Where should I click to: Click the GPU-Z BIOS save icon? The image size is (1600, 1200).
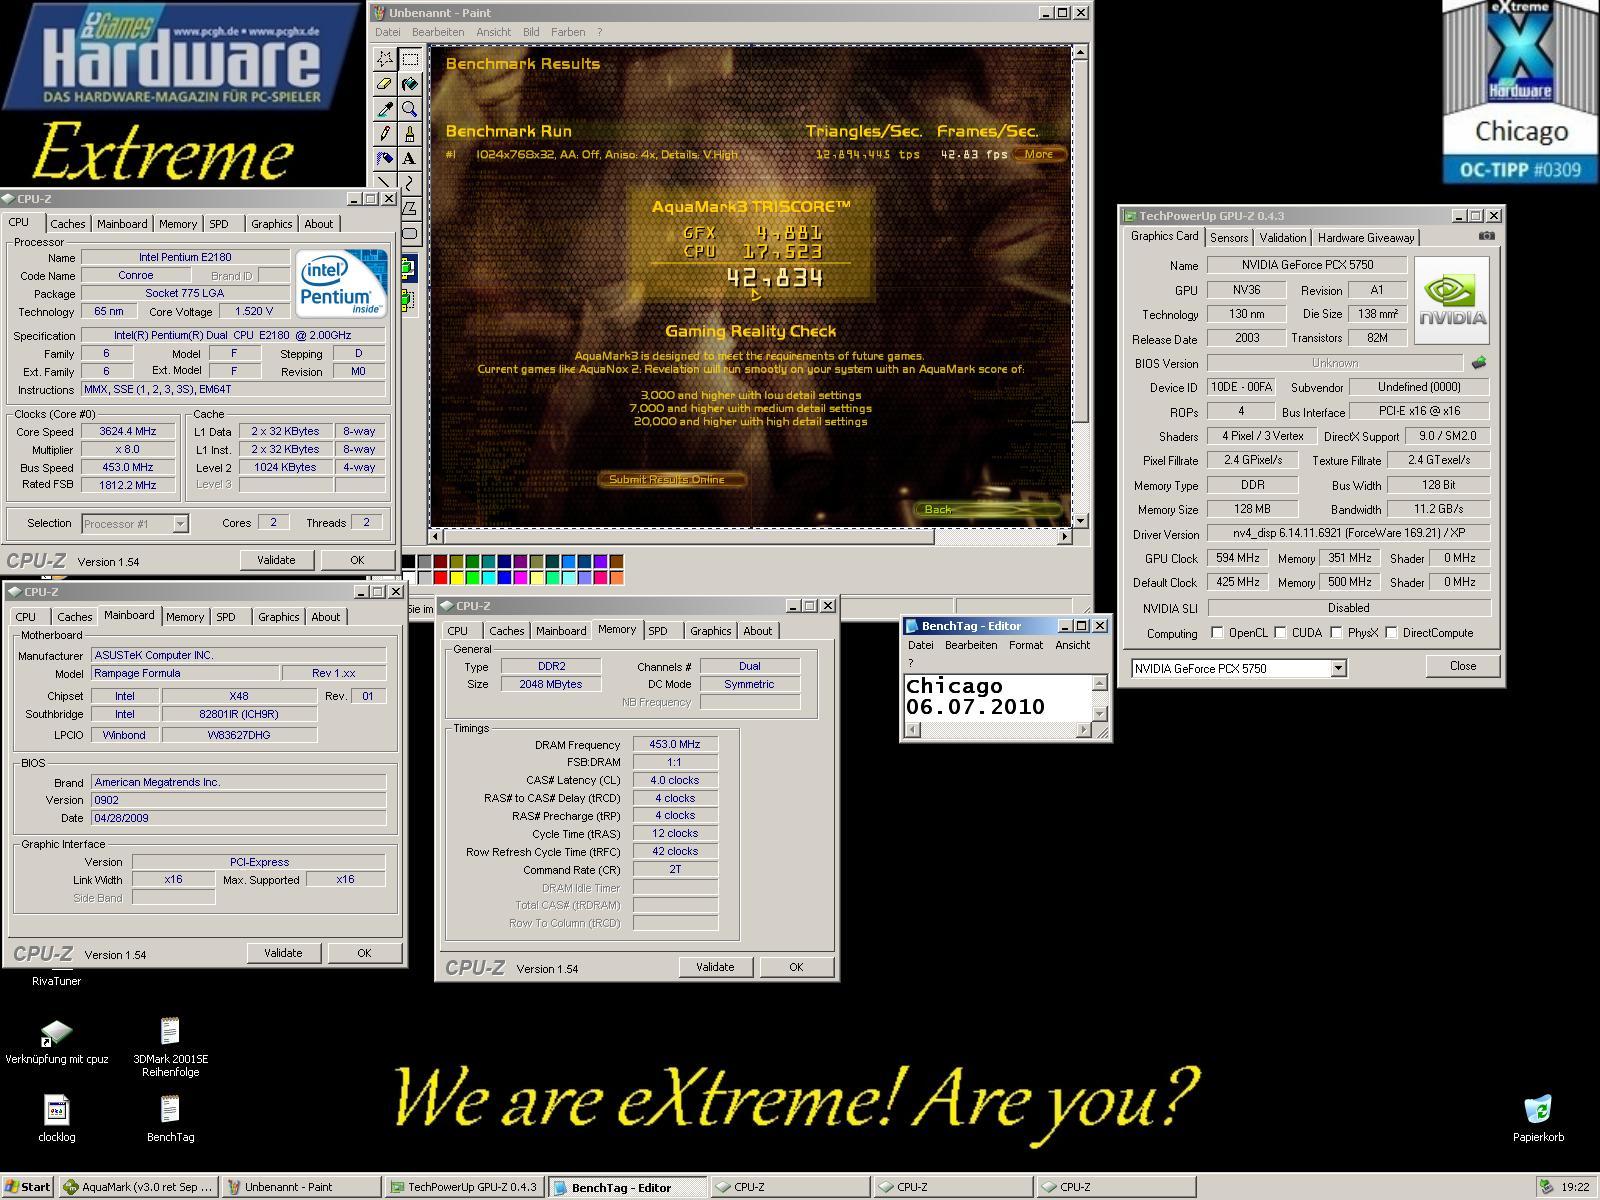point(1479,362)
